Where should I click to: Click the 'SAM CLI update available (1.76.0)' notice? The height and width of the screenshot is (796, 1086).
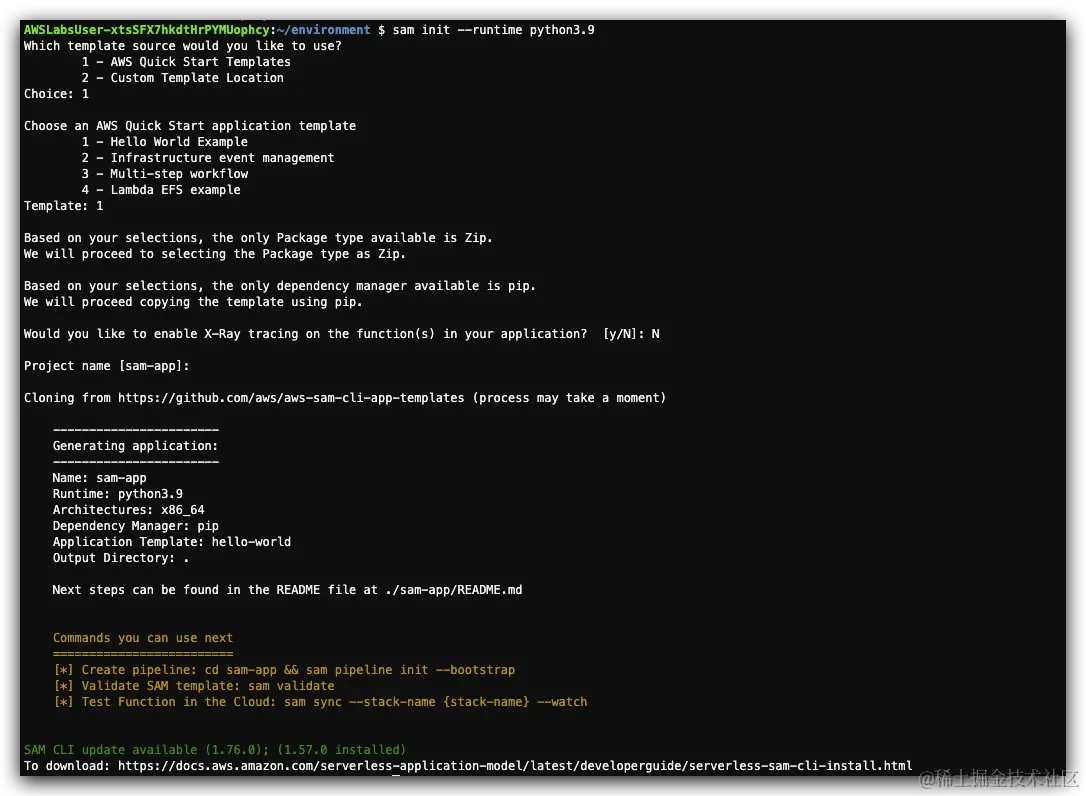(215, 750)
